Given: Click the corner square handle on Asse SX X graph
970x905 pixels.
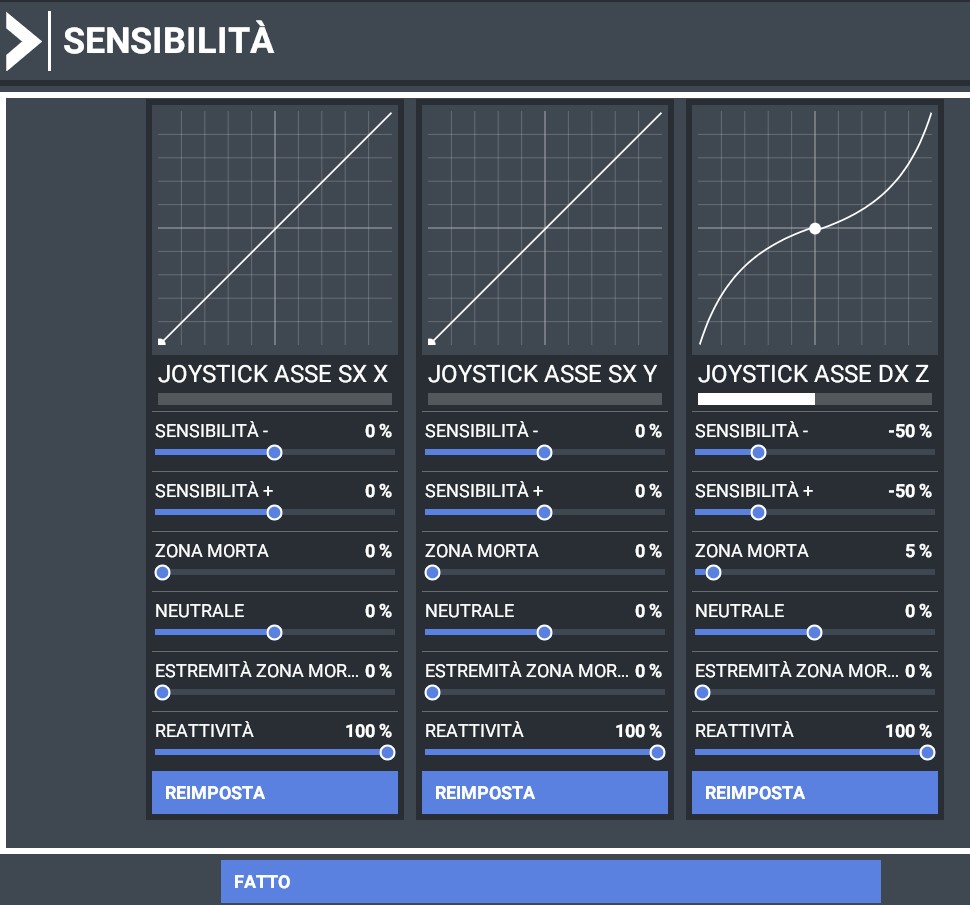Looking at the screenshot, I should point(161,341).
